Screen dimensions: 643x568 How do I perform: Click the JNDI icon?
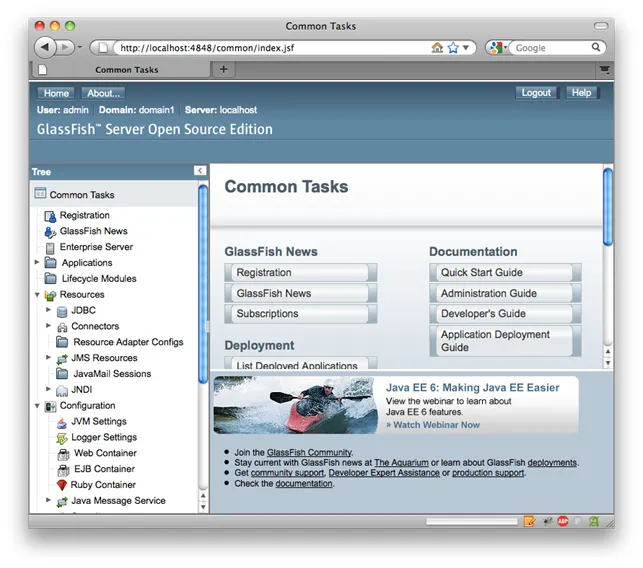point(62,390)
